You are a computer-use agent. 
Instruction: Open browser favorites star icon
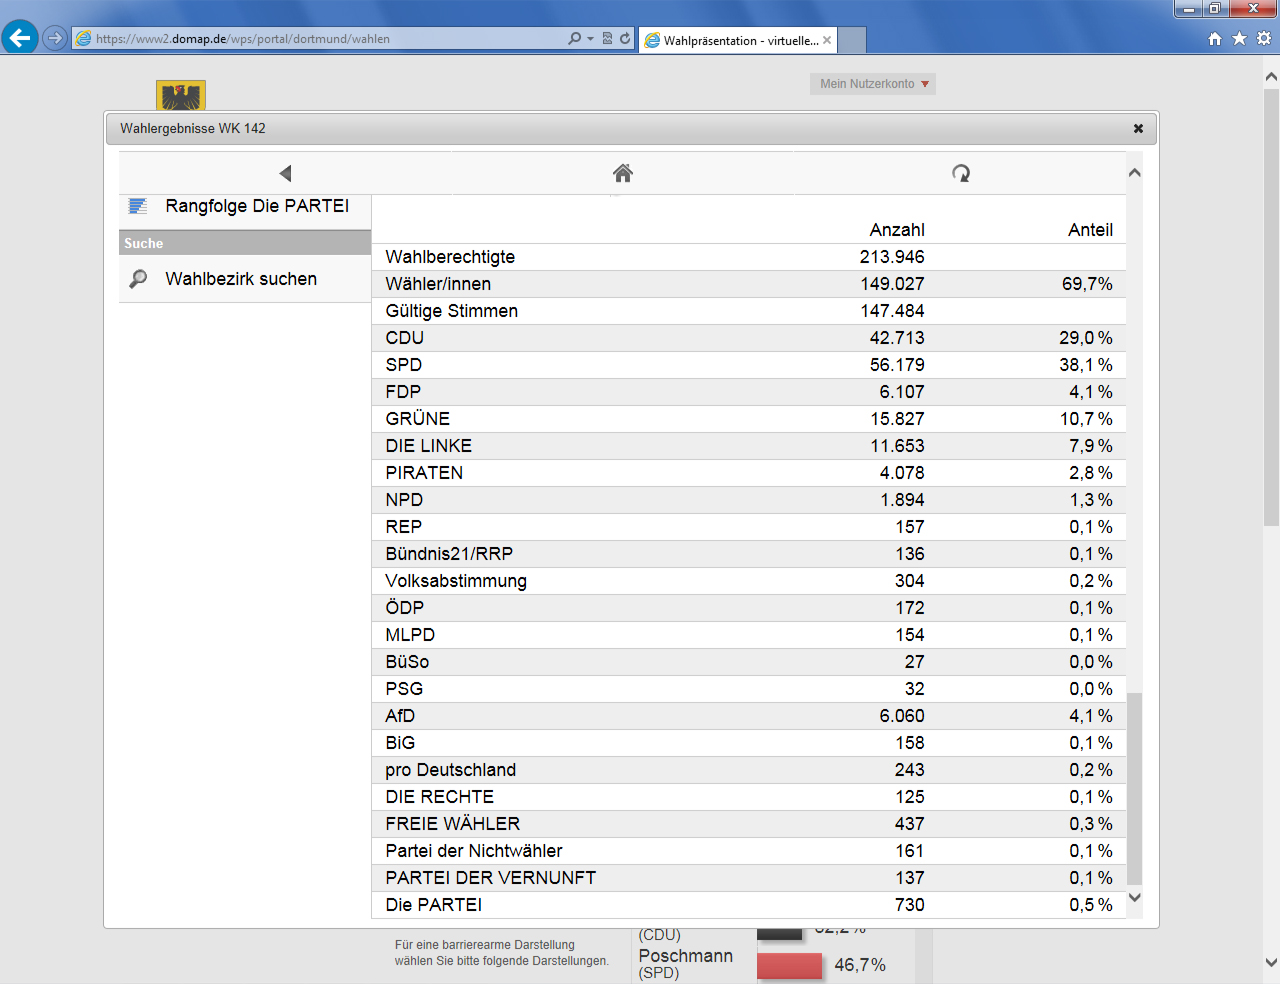pyautogui.click(x=1239, y=38)
